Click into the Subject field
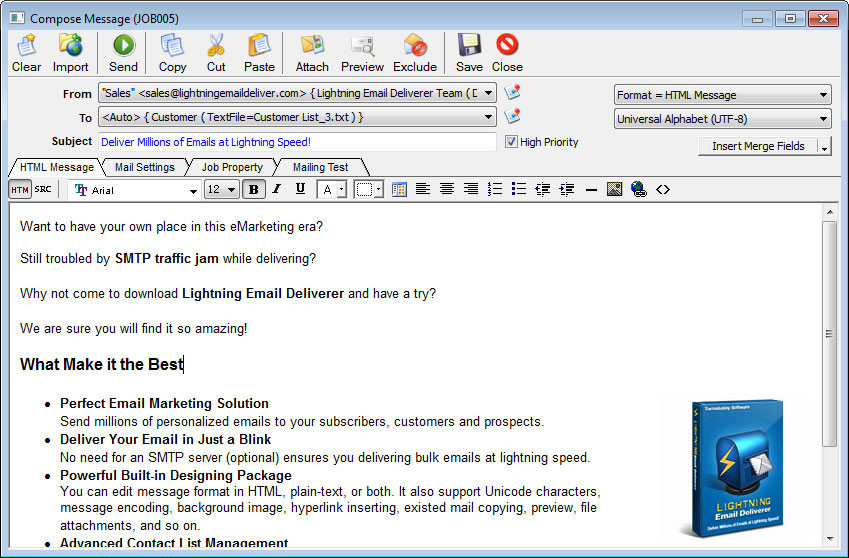Image resolution: width=849 pixels, height=558 pixels. pyautogui.click(x=297, y=142)
